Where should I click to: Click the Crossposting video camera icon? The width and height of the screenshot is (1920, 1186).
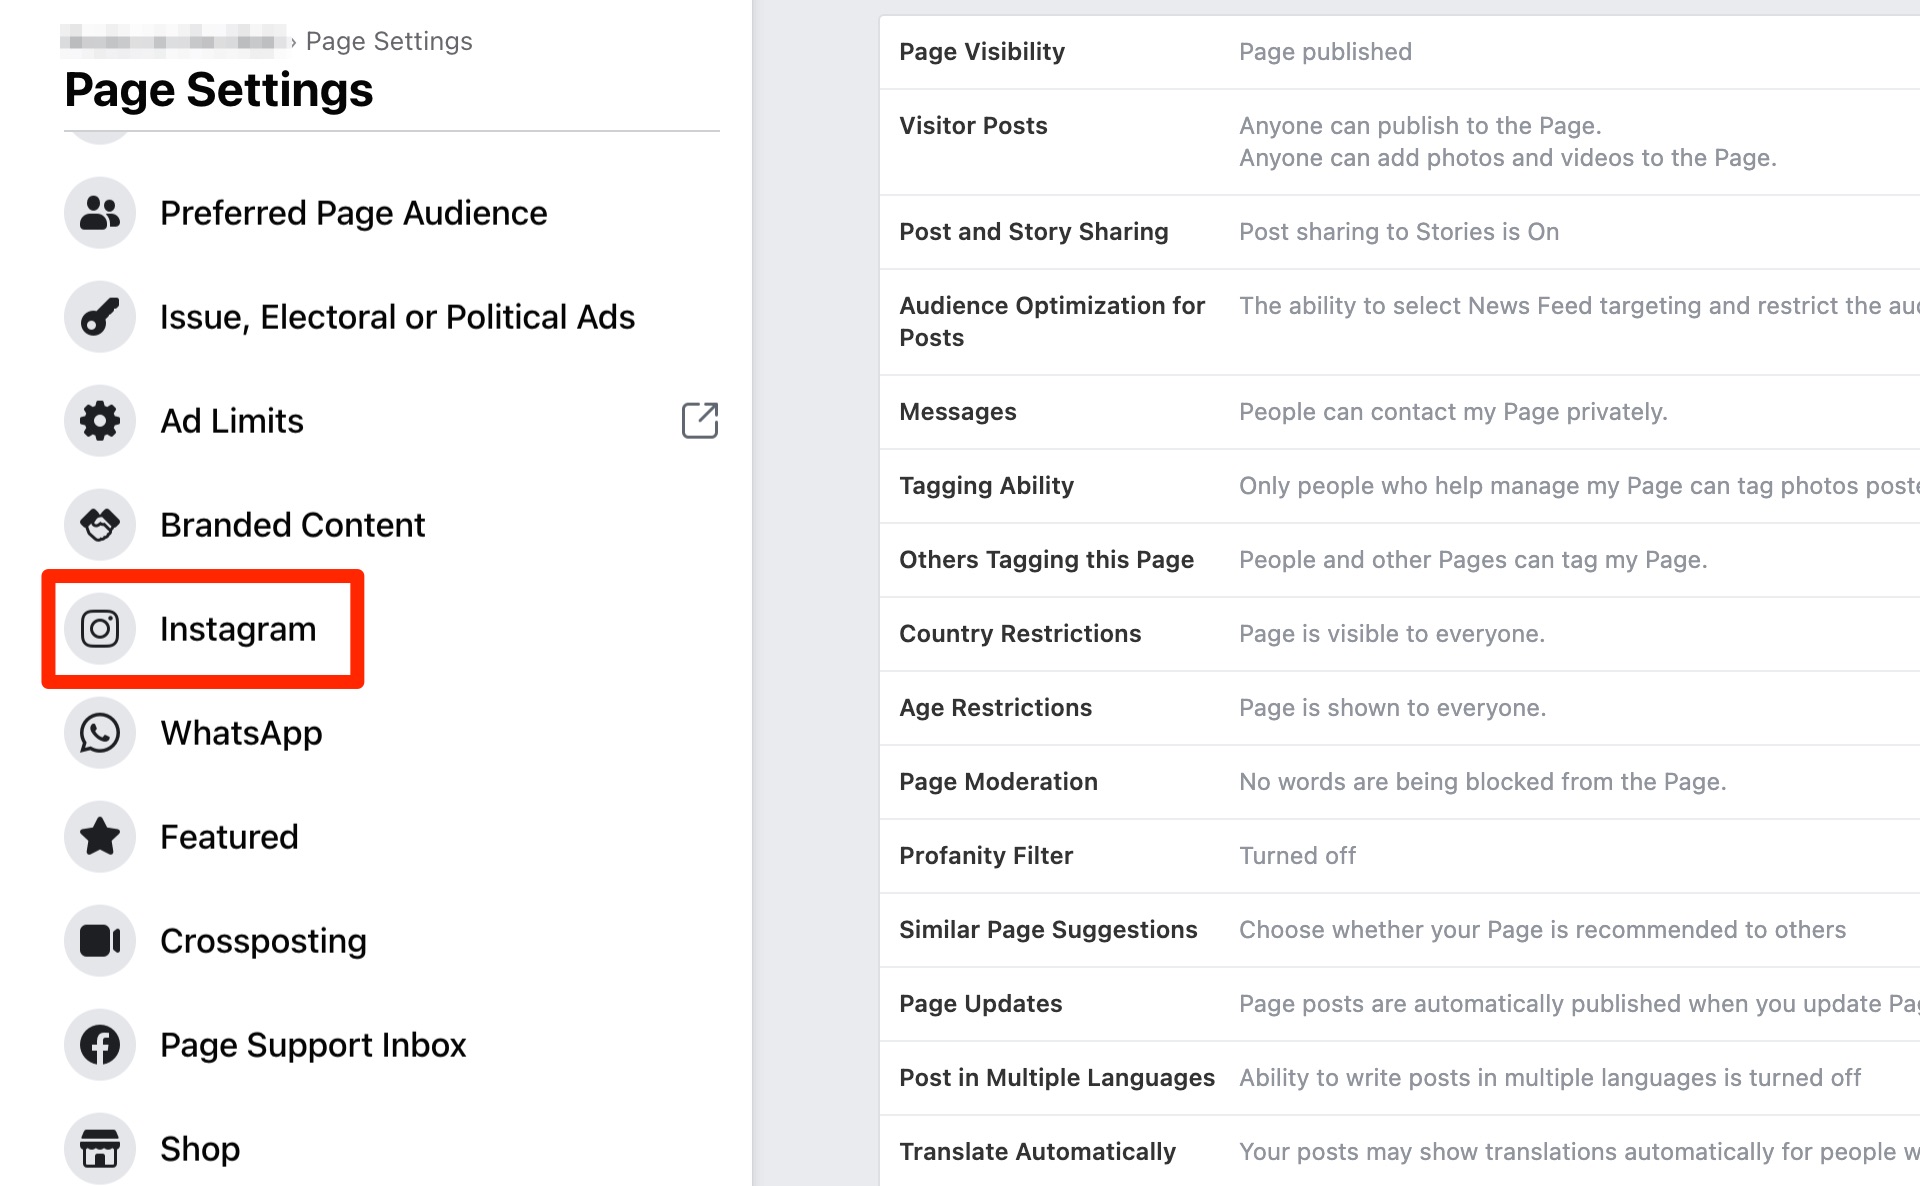point(100,941)
